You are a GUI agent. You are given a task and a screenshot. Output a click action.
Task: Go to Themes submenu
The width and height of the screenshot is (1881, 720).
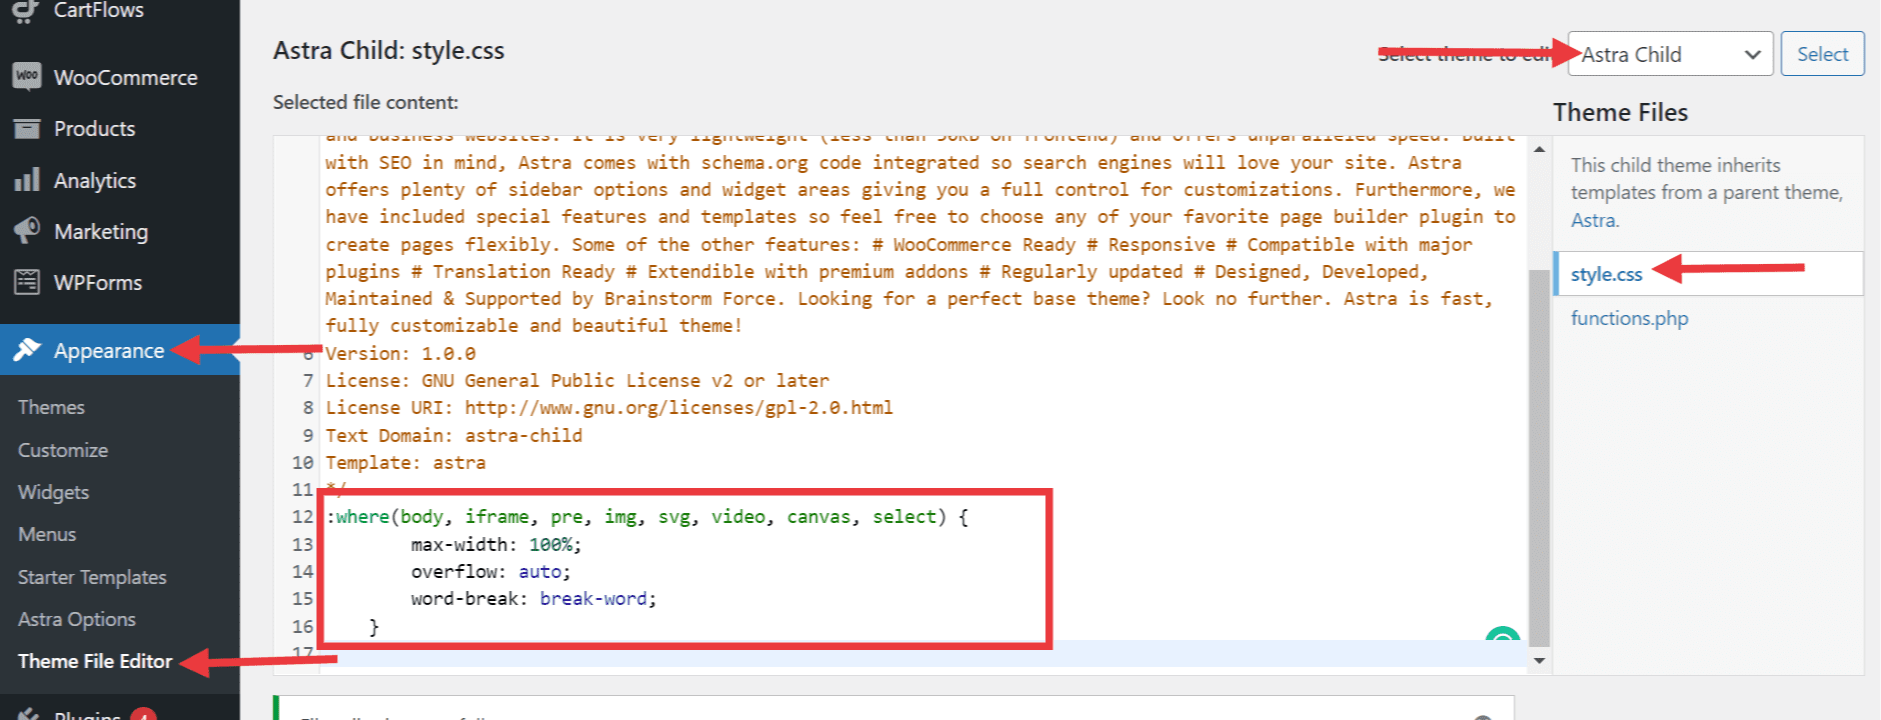point(51,407)
